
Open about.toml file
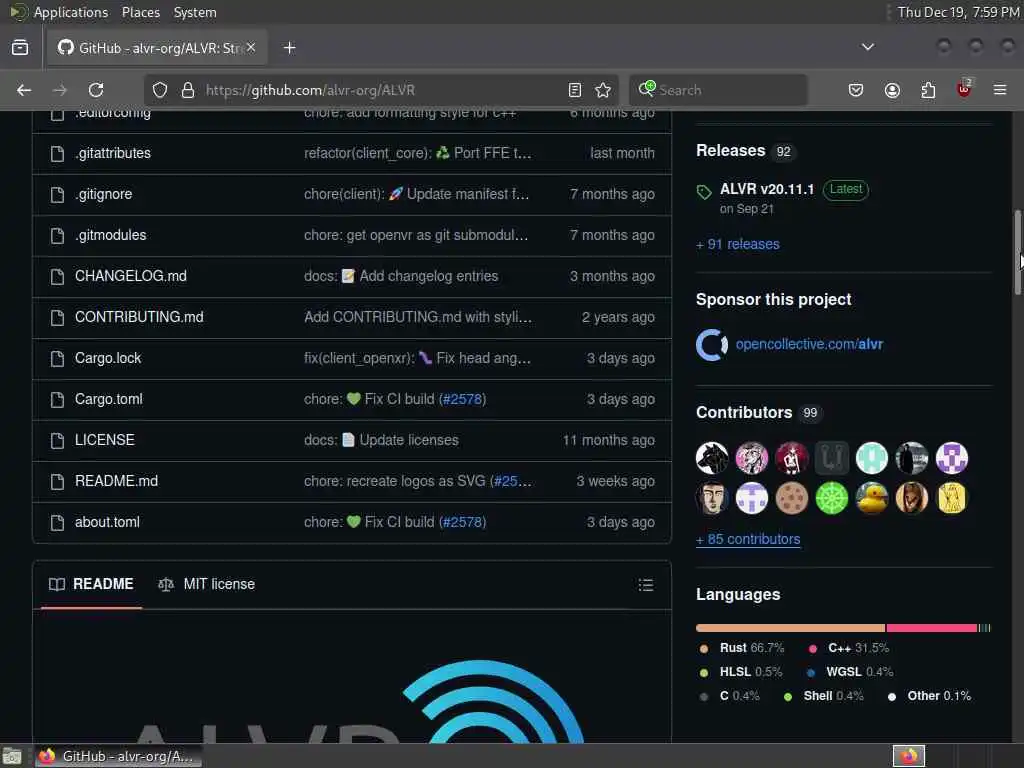107,522
